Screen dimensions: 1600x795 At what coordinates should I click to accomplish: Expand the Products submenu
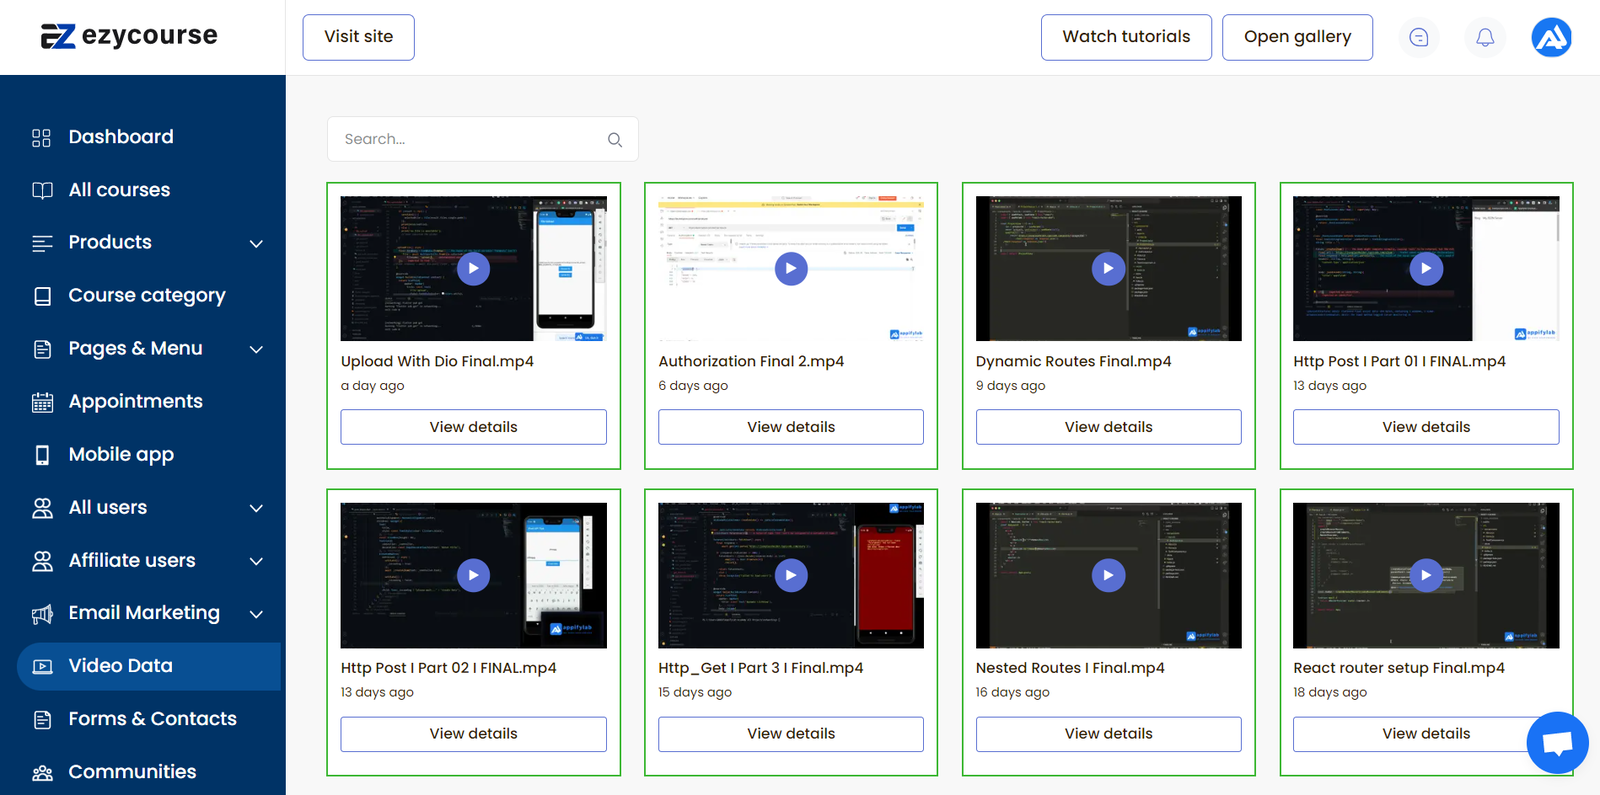[256, 243]
